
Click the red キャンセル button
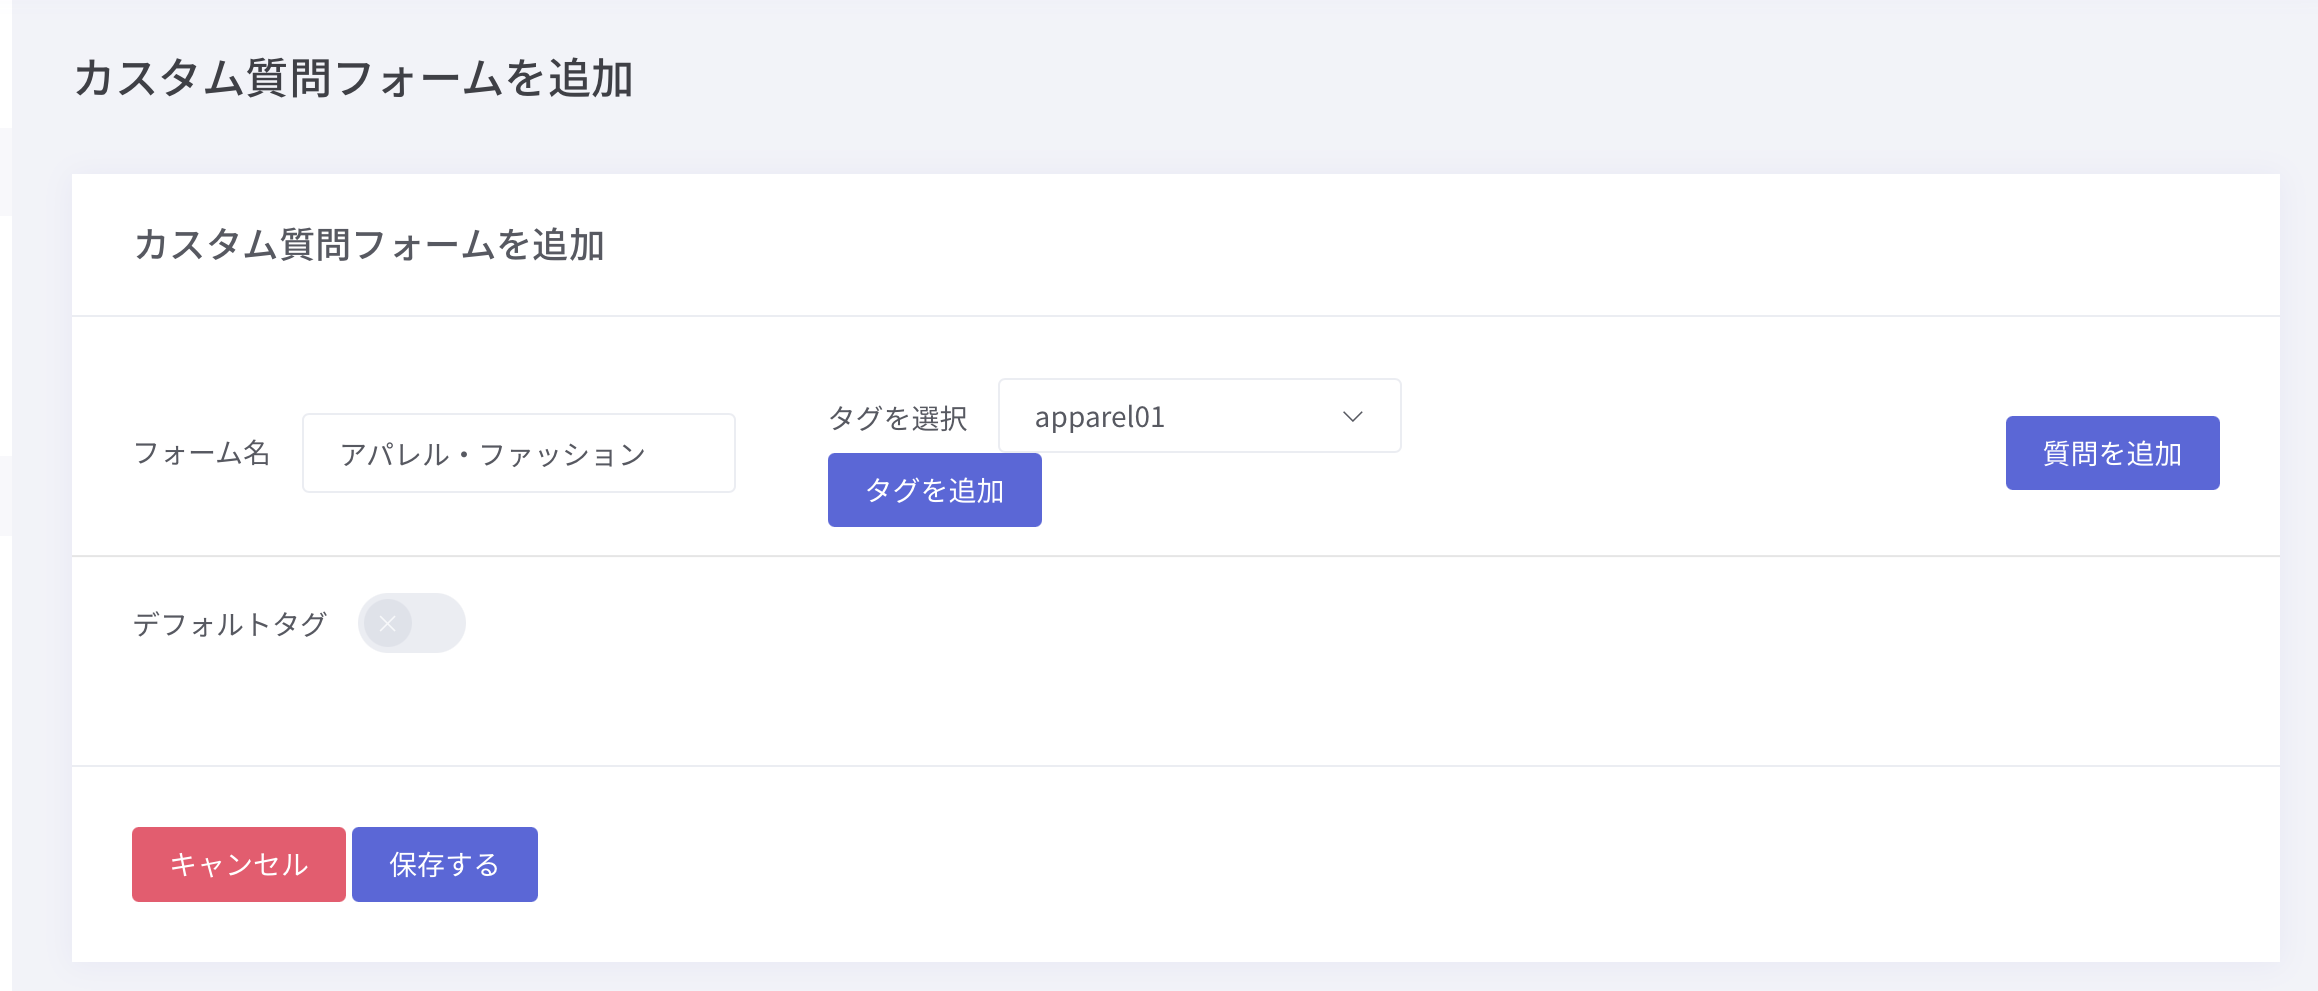(x=238, y=864)
